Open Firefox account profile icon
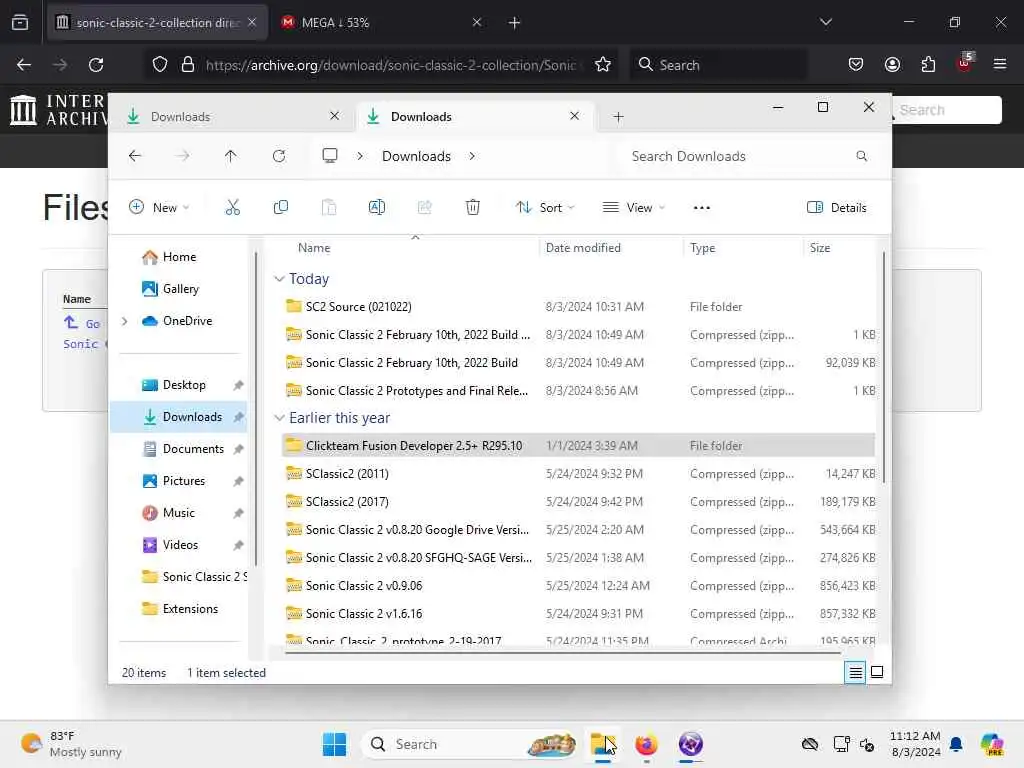 pyautogui.click(x=892, y=65)
